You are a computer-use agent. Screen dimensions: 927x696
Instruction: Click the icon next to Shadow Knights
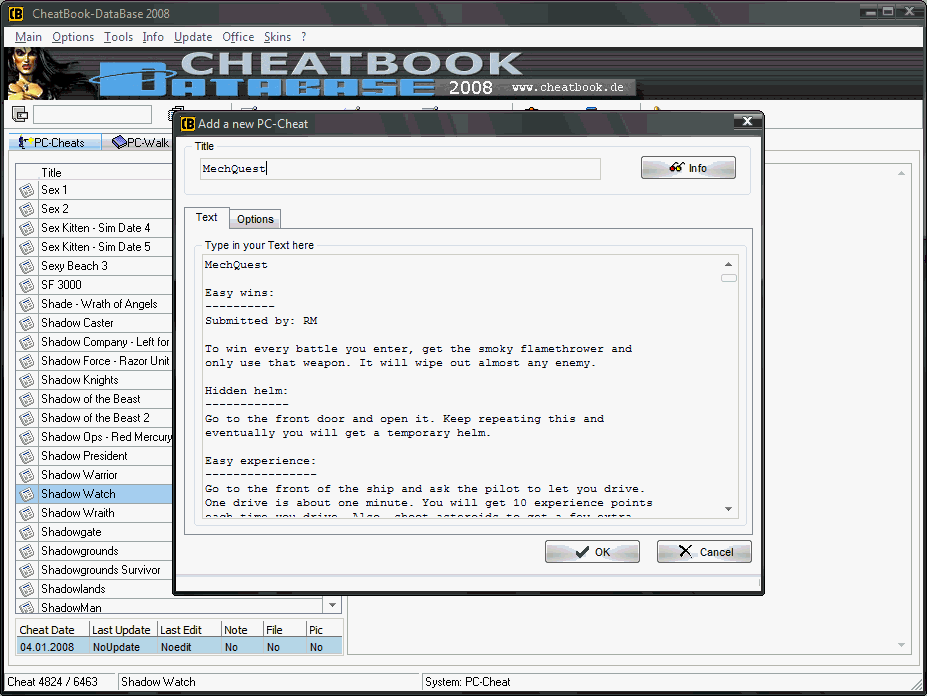[26, 380]
